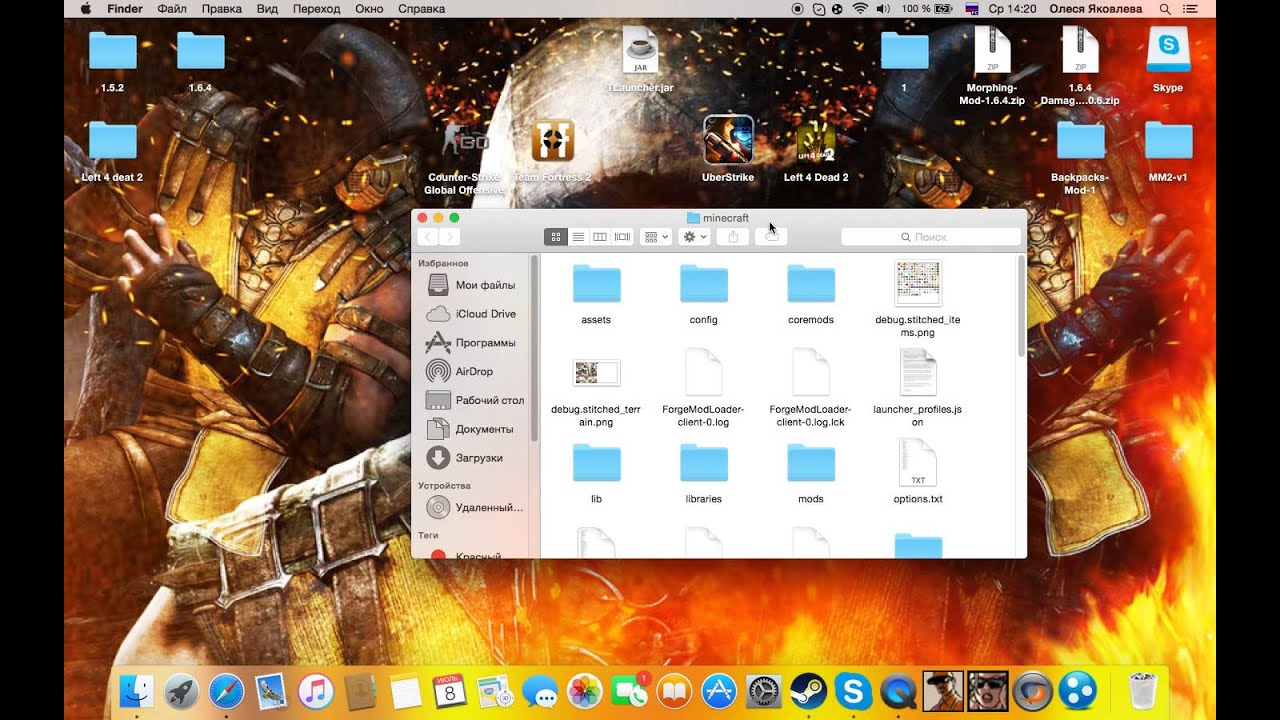Screen dimensions: 1280x720
Task: Select the coremods folder
Action: coord(811,284)
